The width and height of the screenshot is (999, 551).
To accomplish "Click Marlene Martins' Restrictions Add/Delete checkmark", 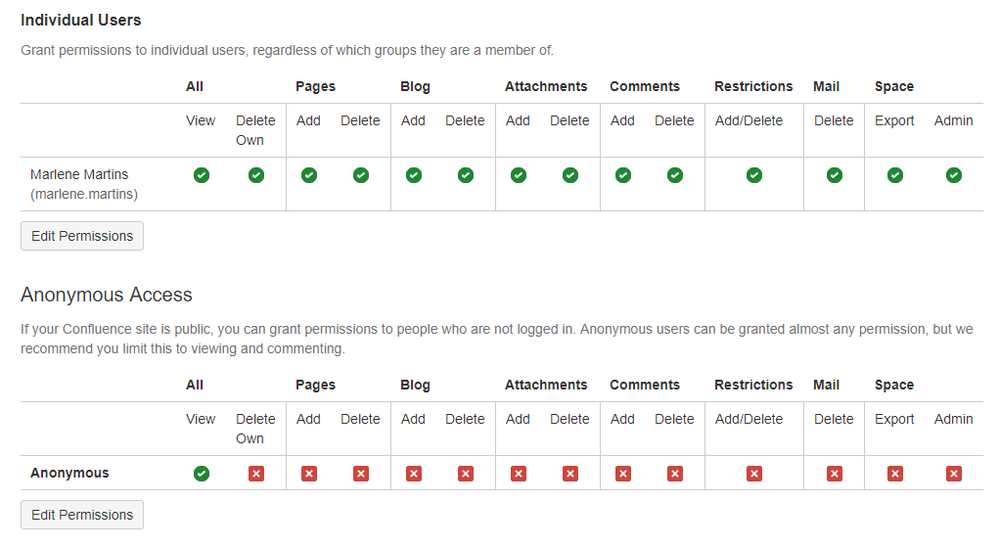I will (754, 175).
